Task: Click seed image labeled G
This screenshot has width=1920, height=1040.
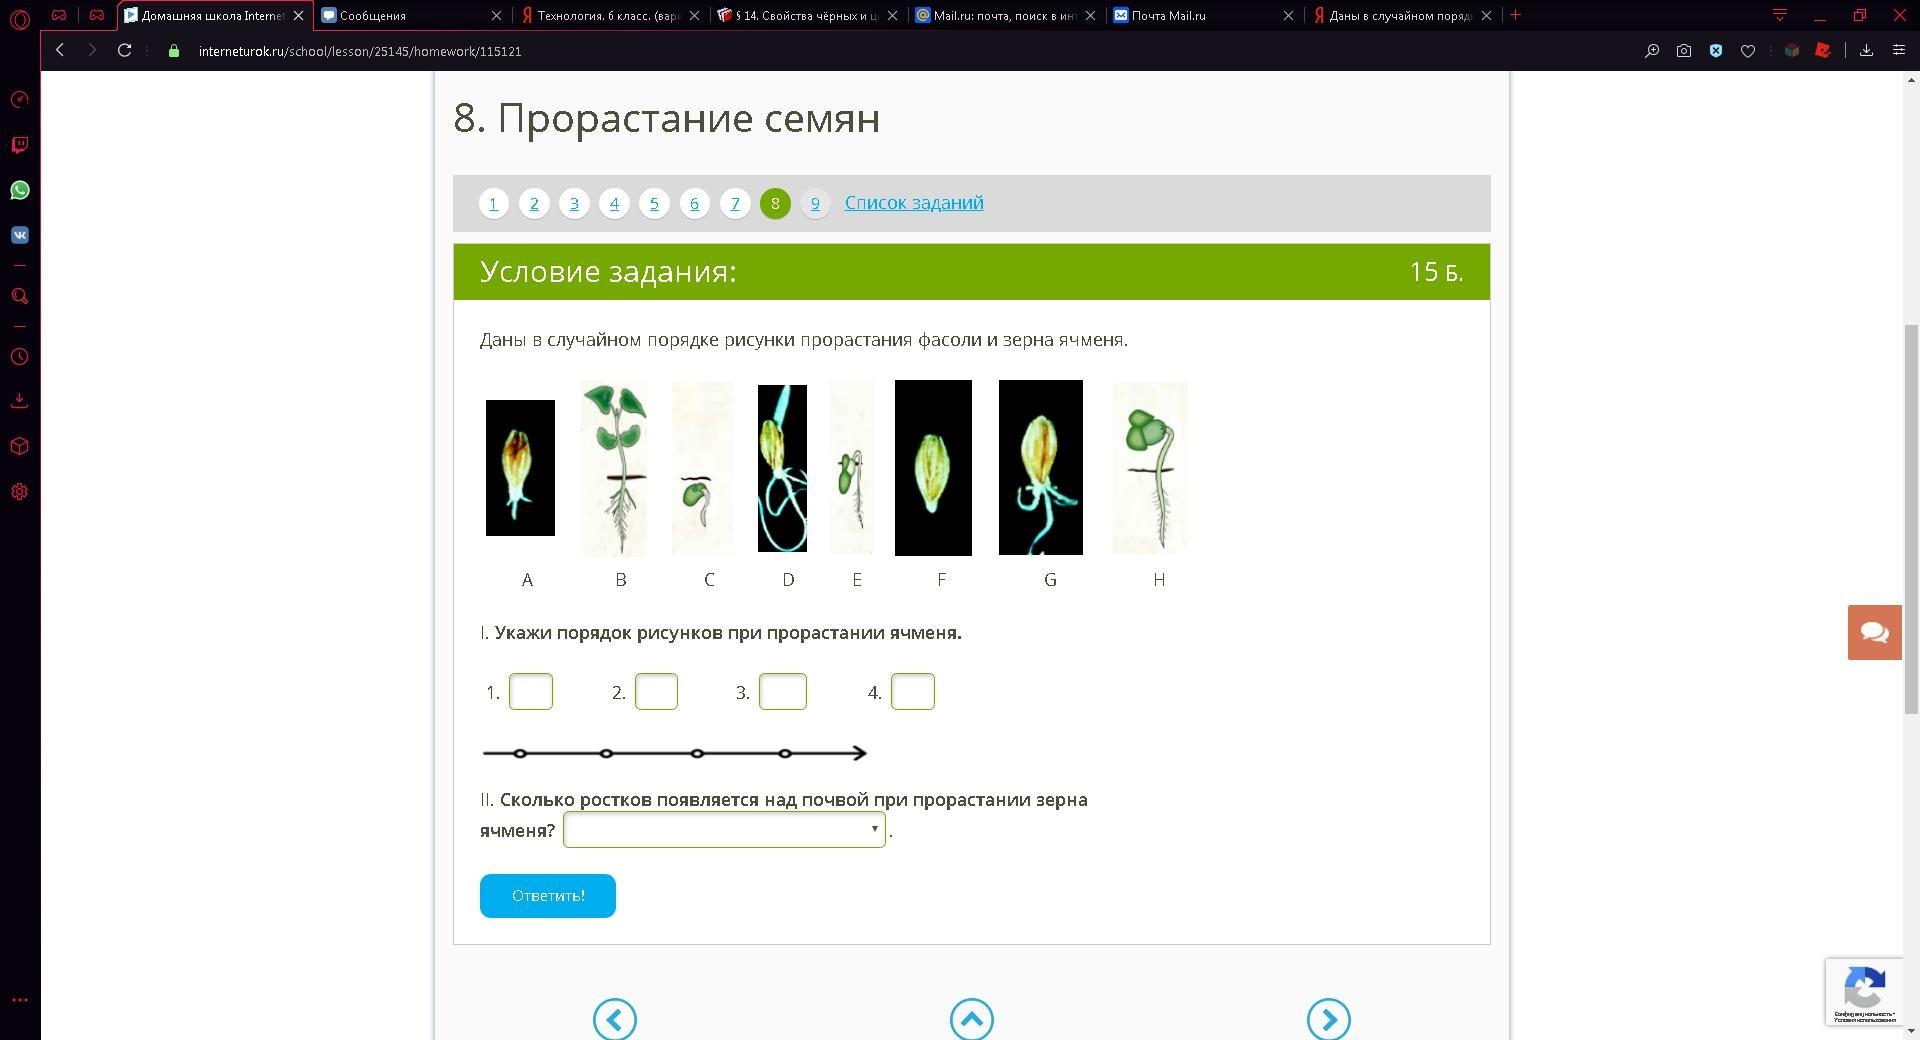Action: coord(1040,467)
